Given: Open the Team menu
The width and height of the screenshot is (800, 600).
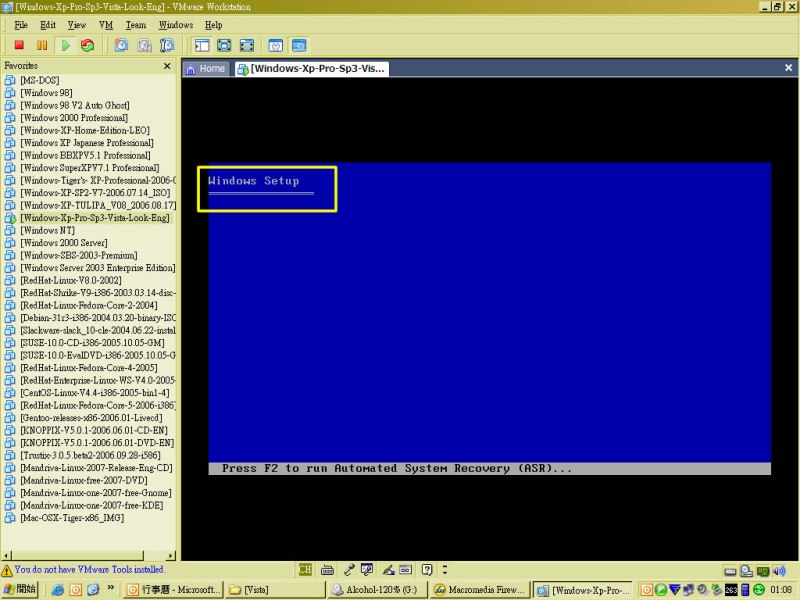Looking at the screenshot, I should 135,24.
